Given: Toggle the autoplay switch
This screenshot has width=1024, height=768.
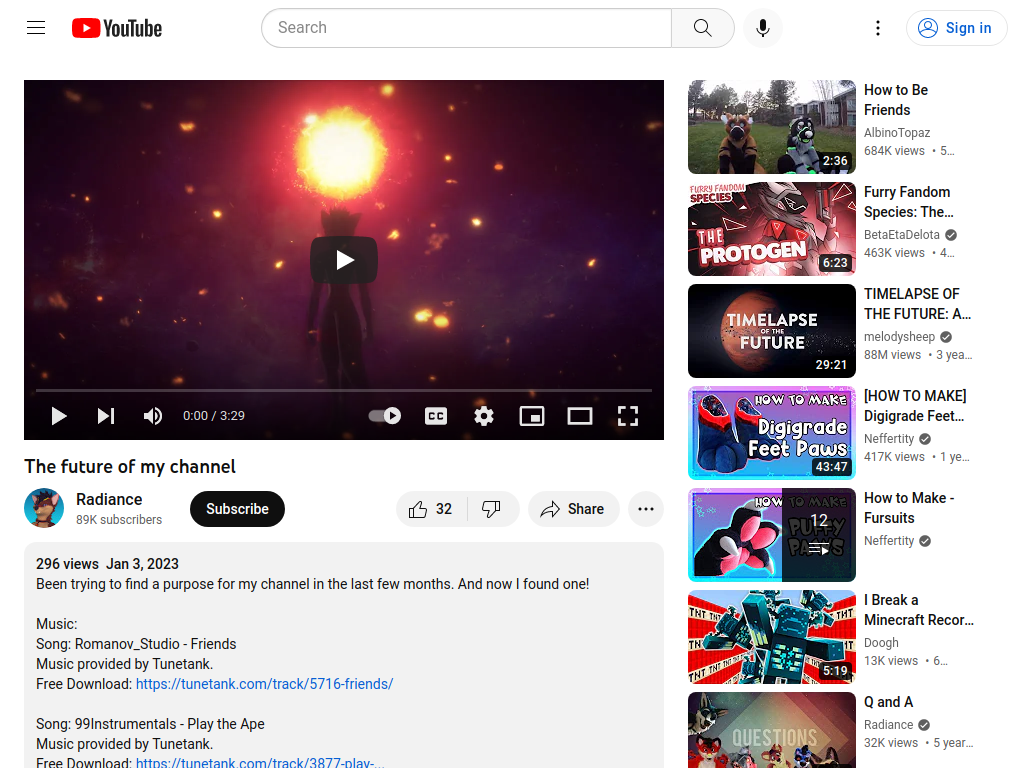Looking at the screenshot, I should 385,416.
